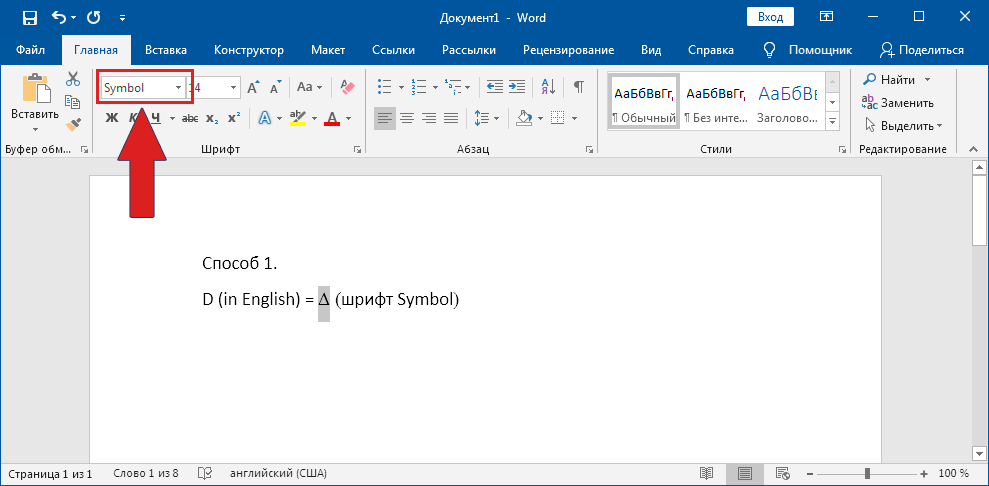The width and height of the screenshot is (989, 486).
Task: Select the Format Painter brush
Action: coord(73,124)
